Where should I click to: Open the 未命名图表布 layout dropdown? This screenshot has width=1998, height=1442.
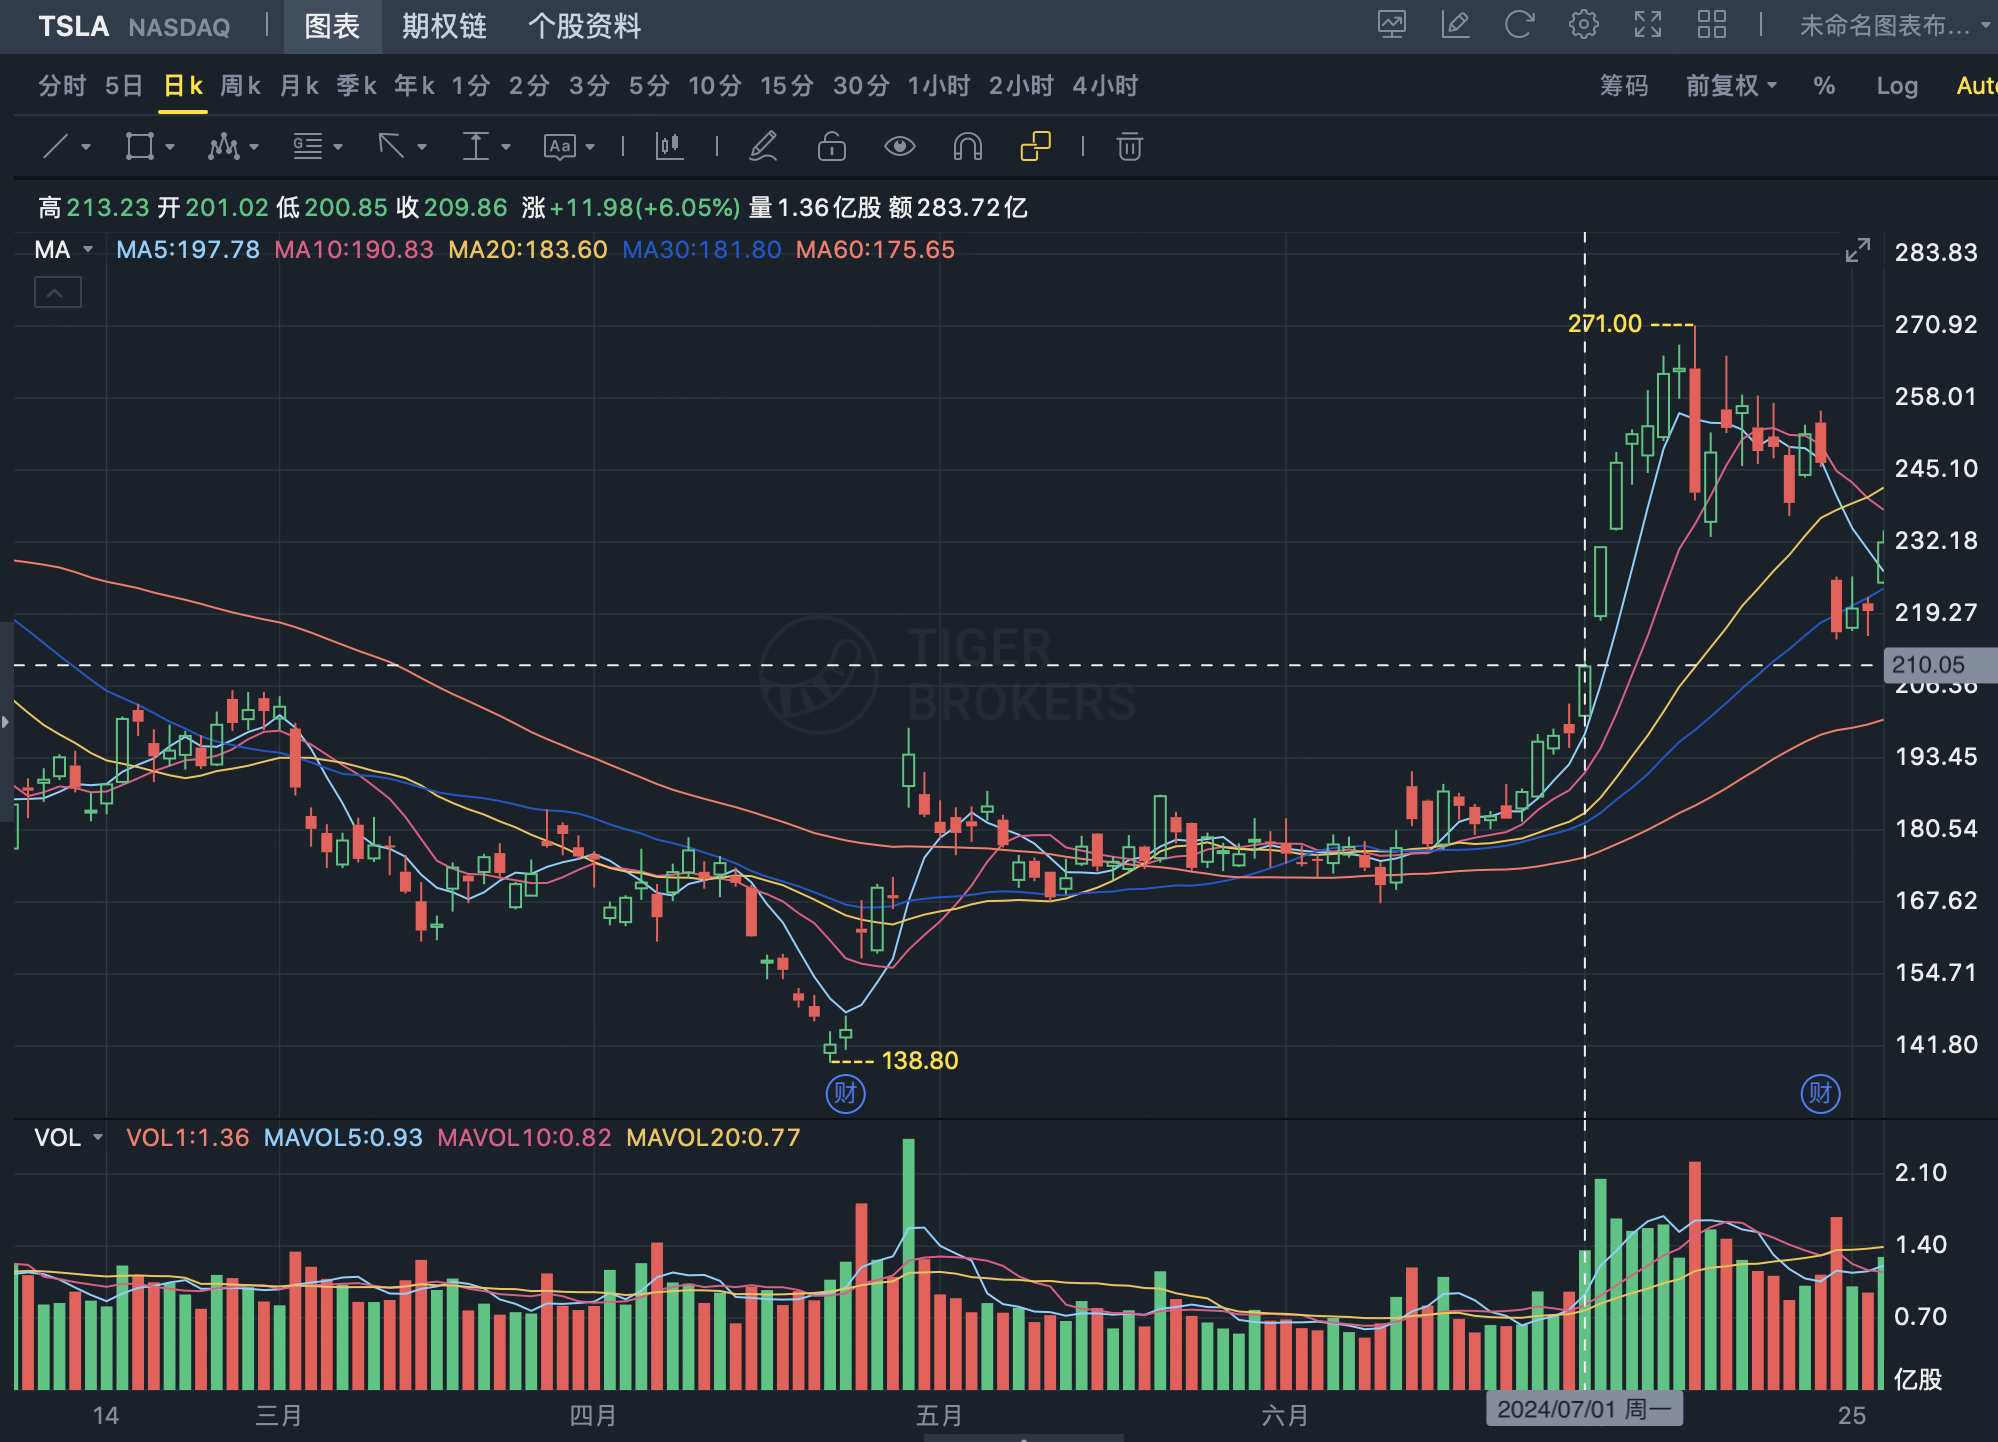click(1894, 25)
